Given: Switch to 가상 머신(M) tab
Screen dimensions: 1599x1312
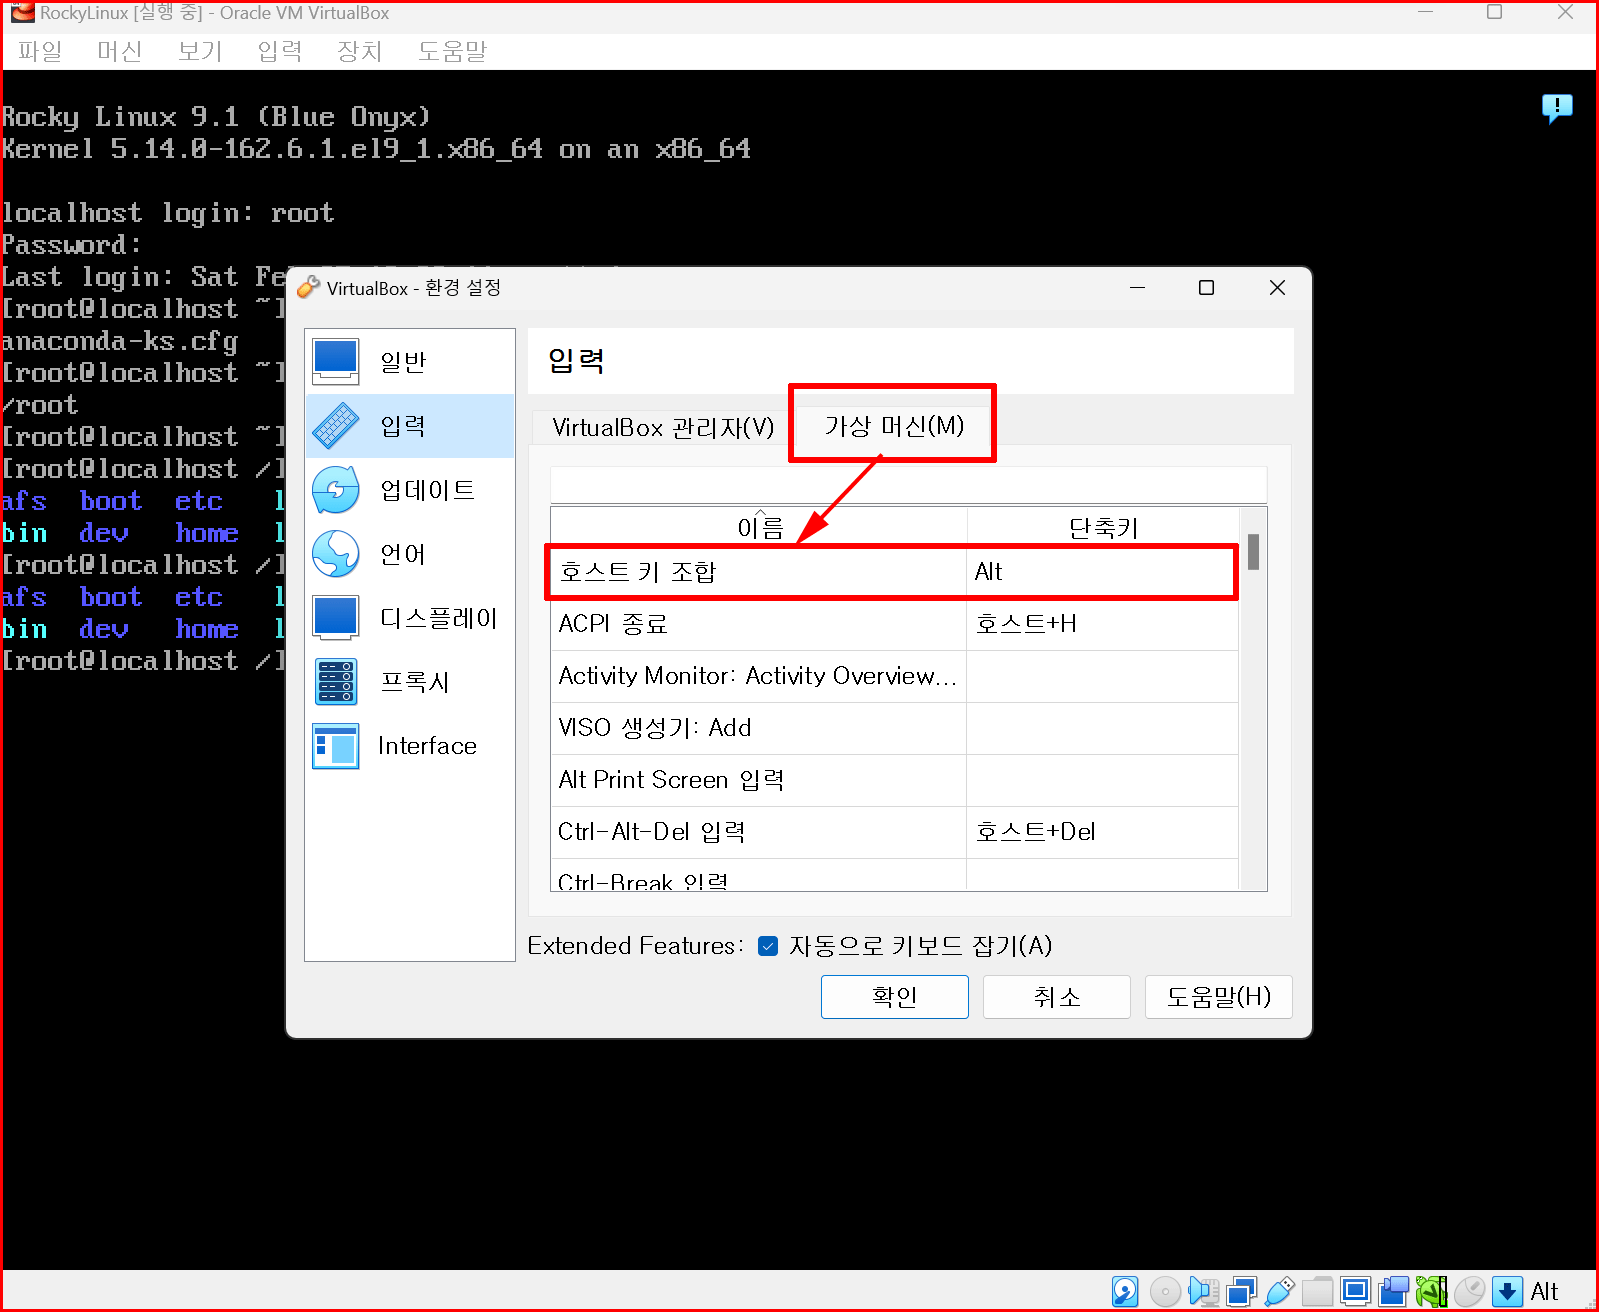Looking at the screenshot, I should click(x=894, y=426).
